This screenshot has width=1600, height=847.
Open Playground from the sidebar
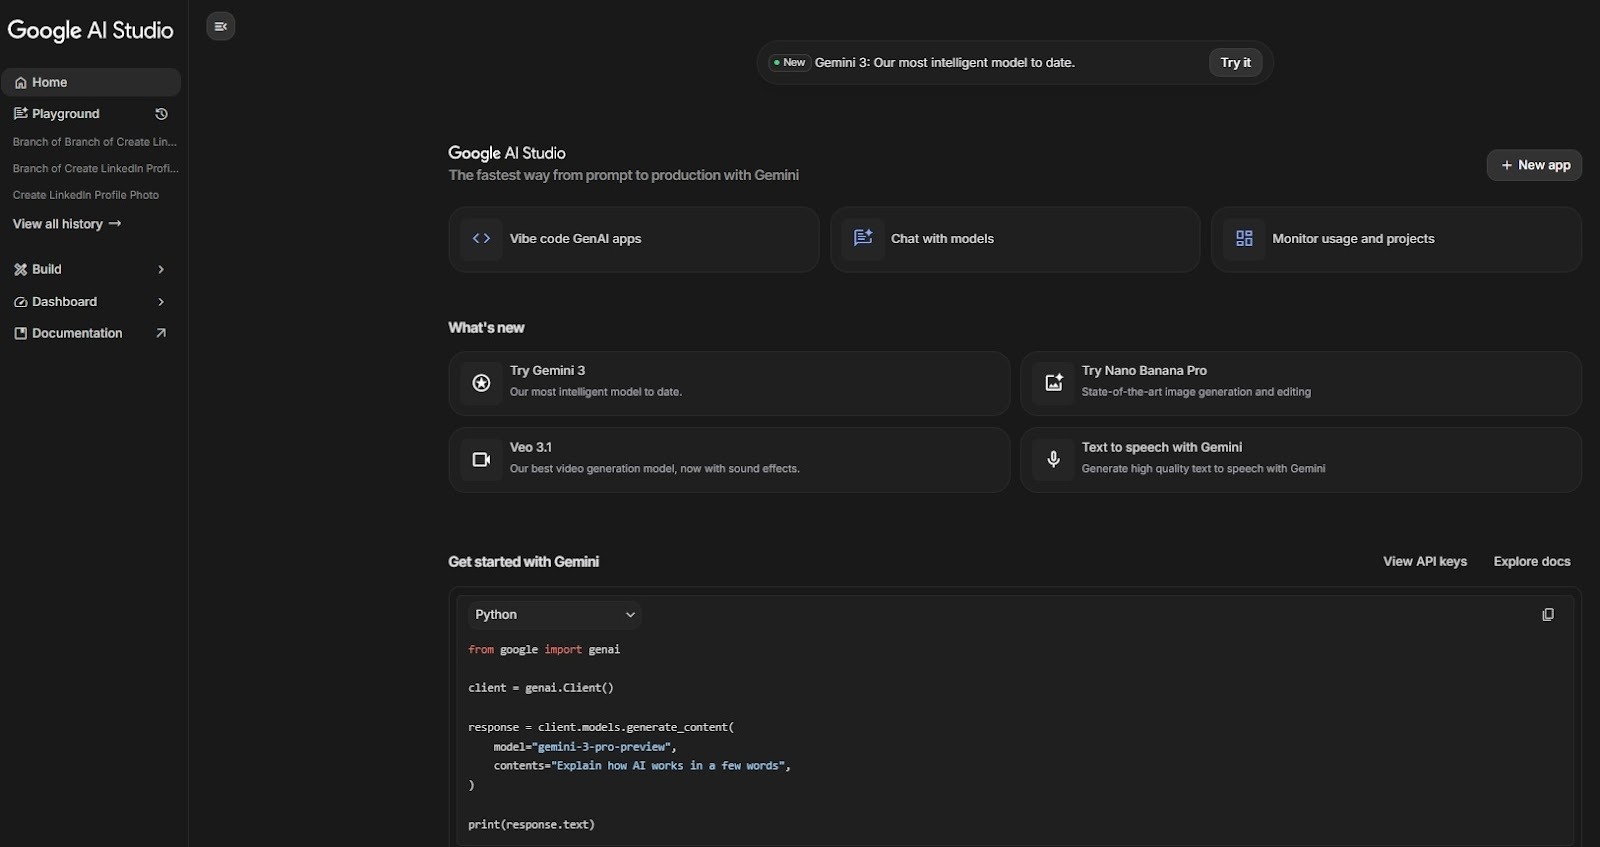(66, 114)
